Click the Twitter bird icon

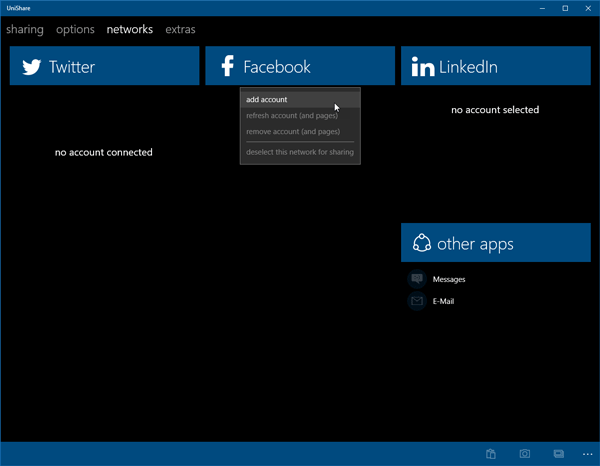click(x=32, y=67)
